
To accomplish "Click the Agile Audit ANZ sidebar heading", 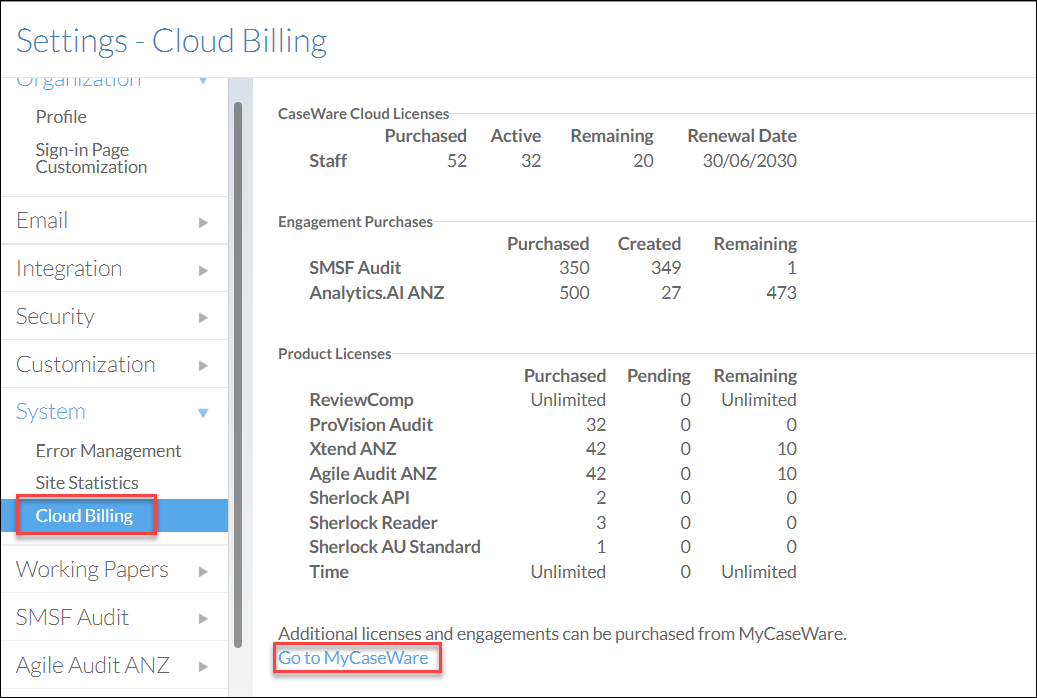I will (93, 665).
